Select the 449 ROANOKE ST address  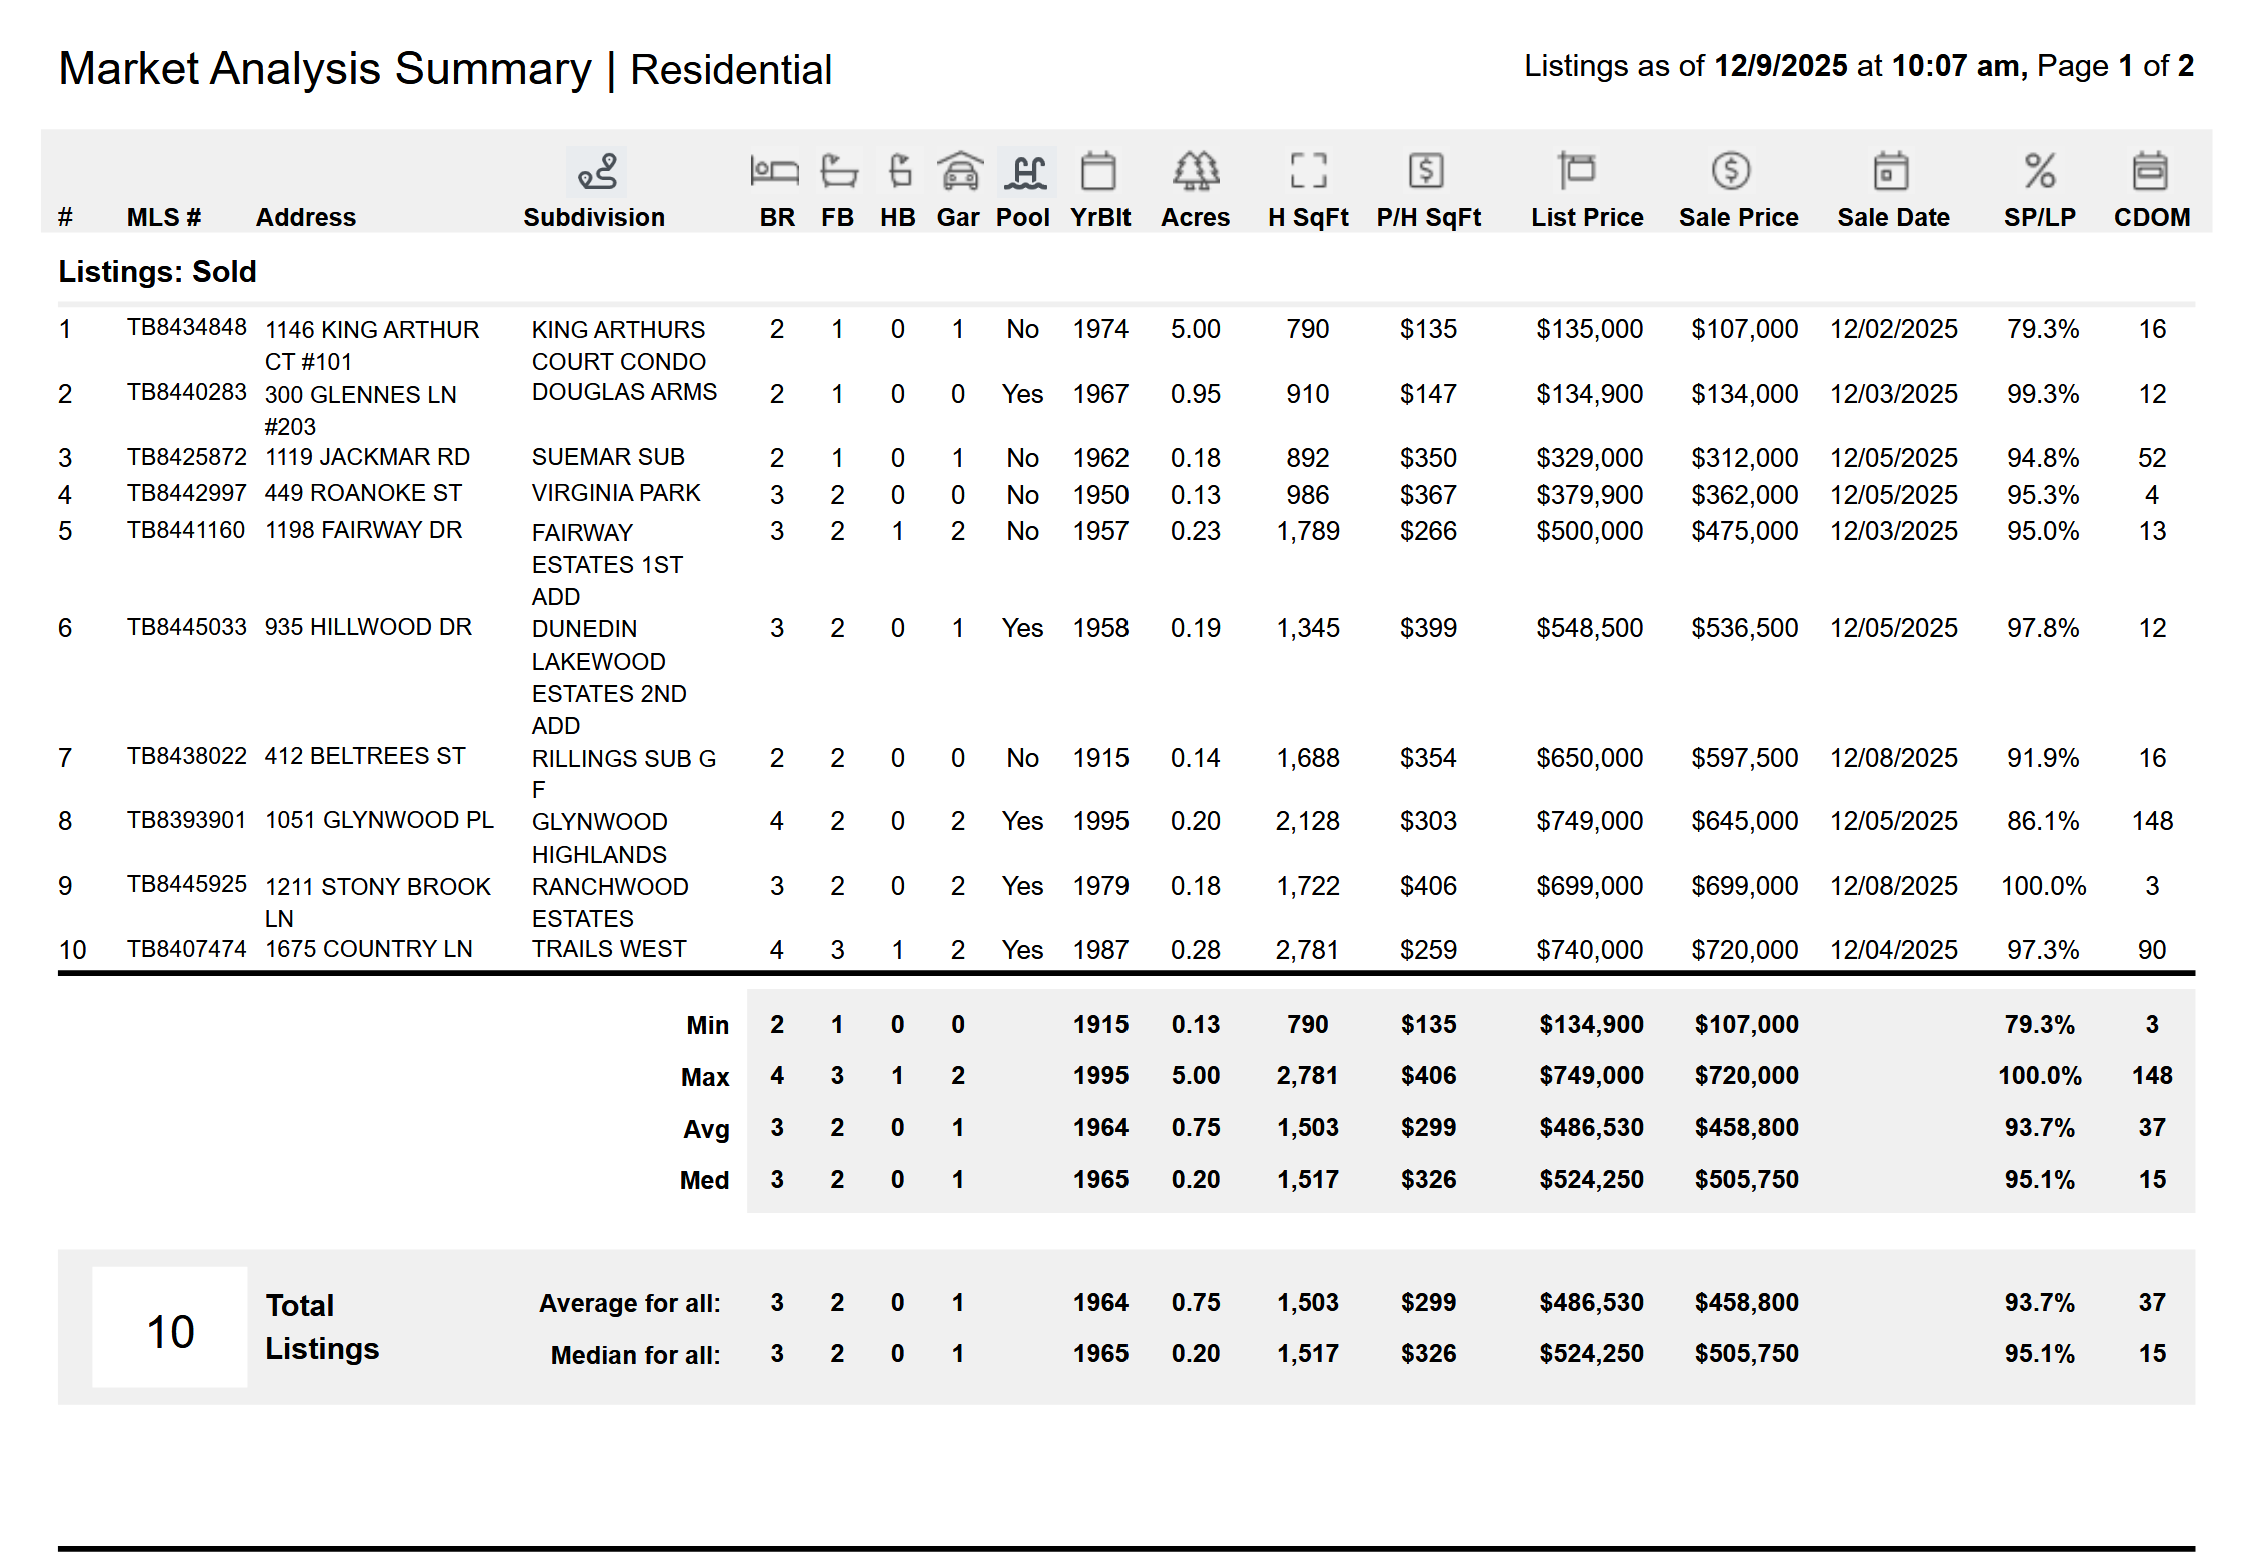363,493
